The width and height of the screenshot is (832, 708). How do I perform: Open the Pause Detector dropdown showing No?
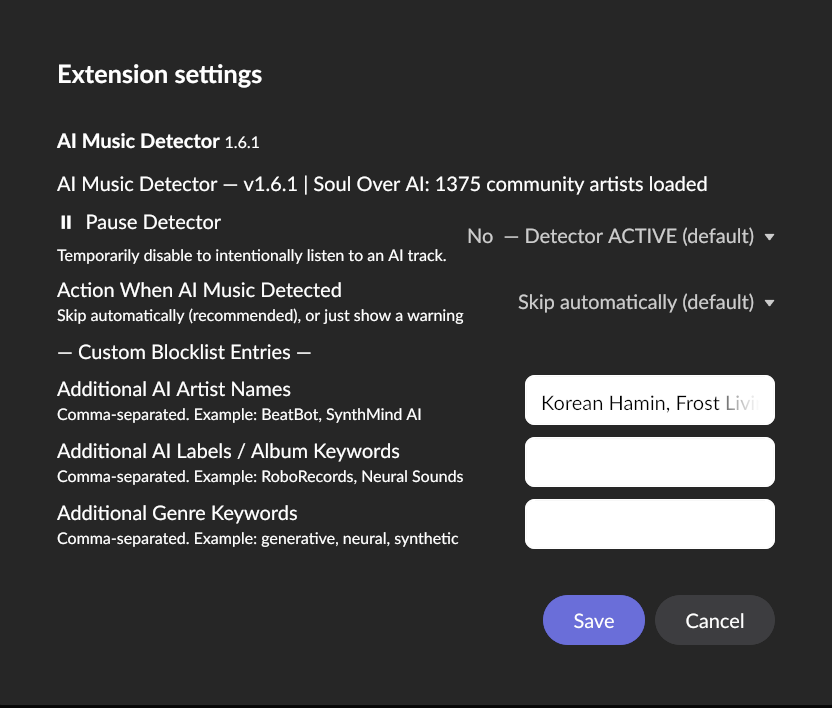[x=620, y=237]
